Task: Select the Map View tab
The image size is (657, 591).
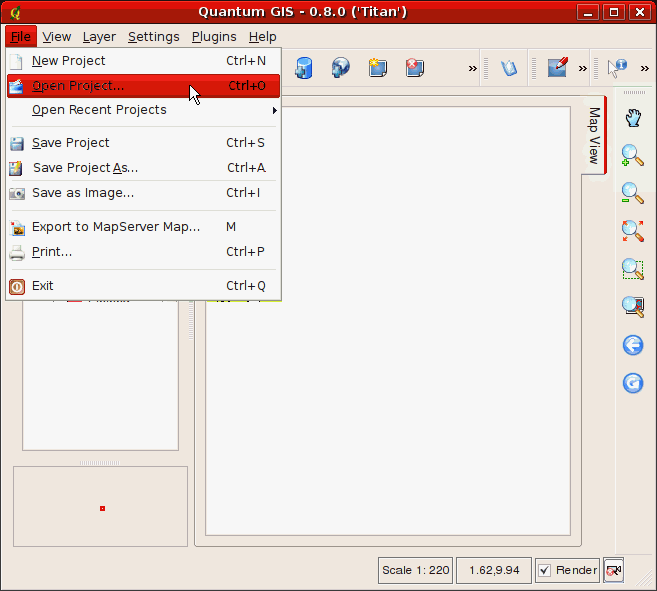Action: pyautogui.click(x=594, y=135)
